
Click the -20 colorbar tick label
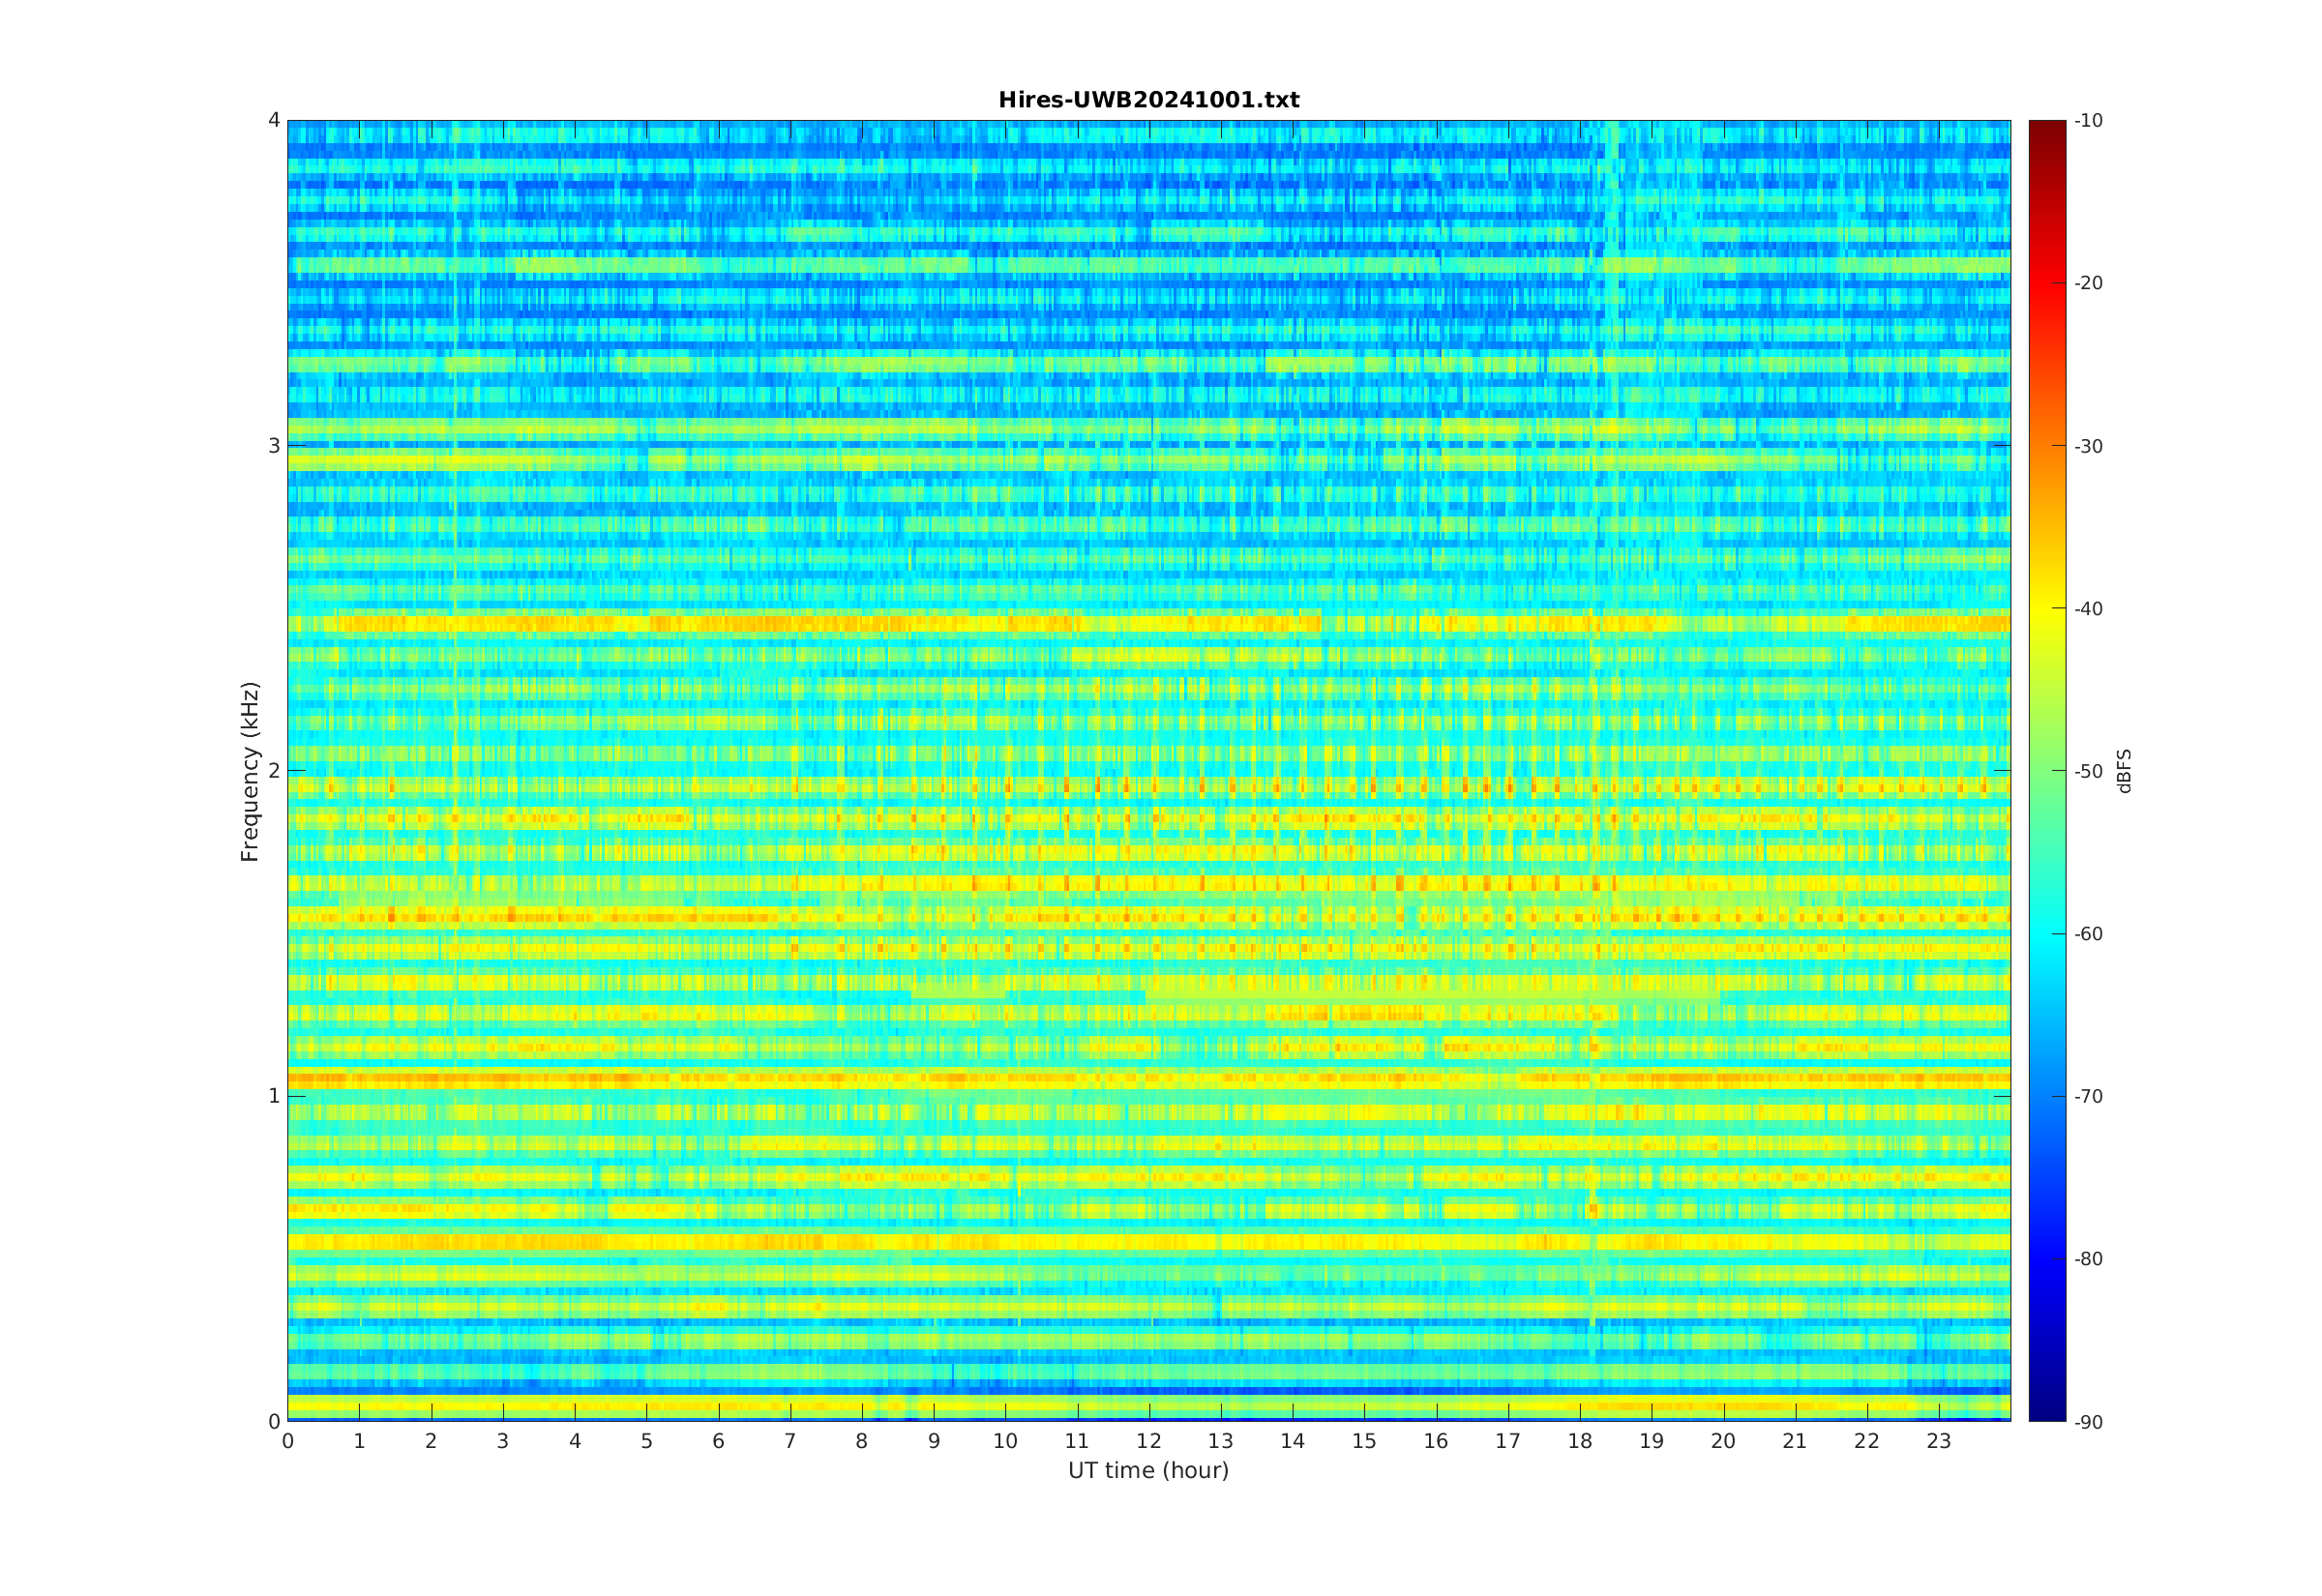[x=2088, y=283]
